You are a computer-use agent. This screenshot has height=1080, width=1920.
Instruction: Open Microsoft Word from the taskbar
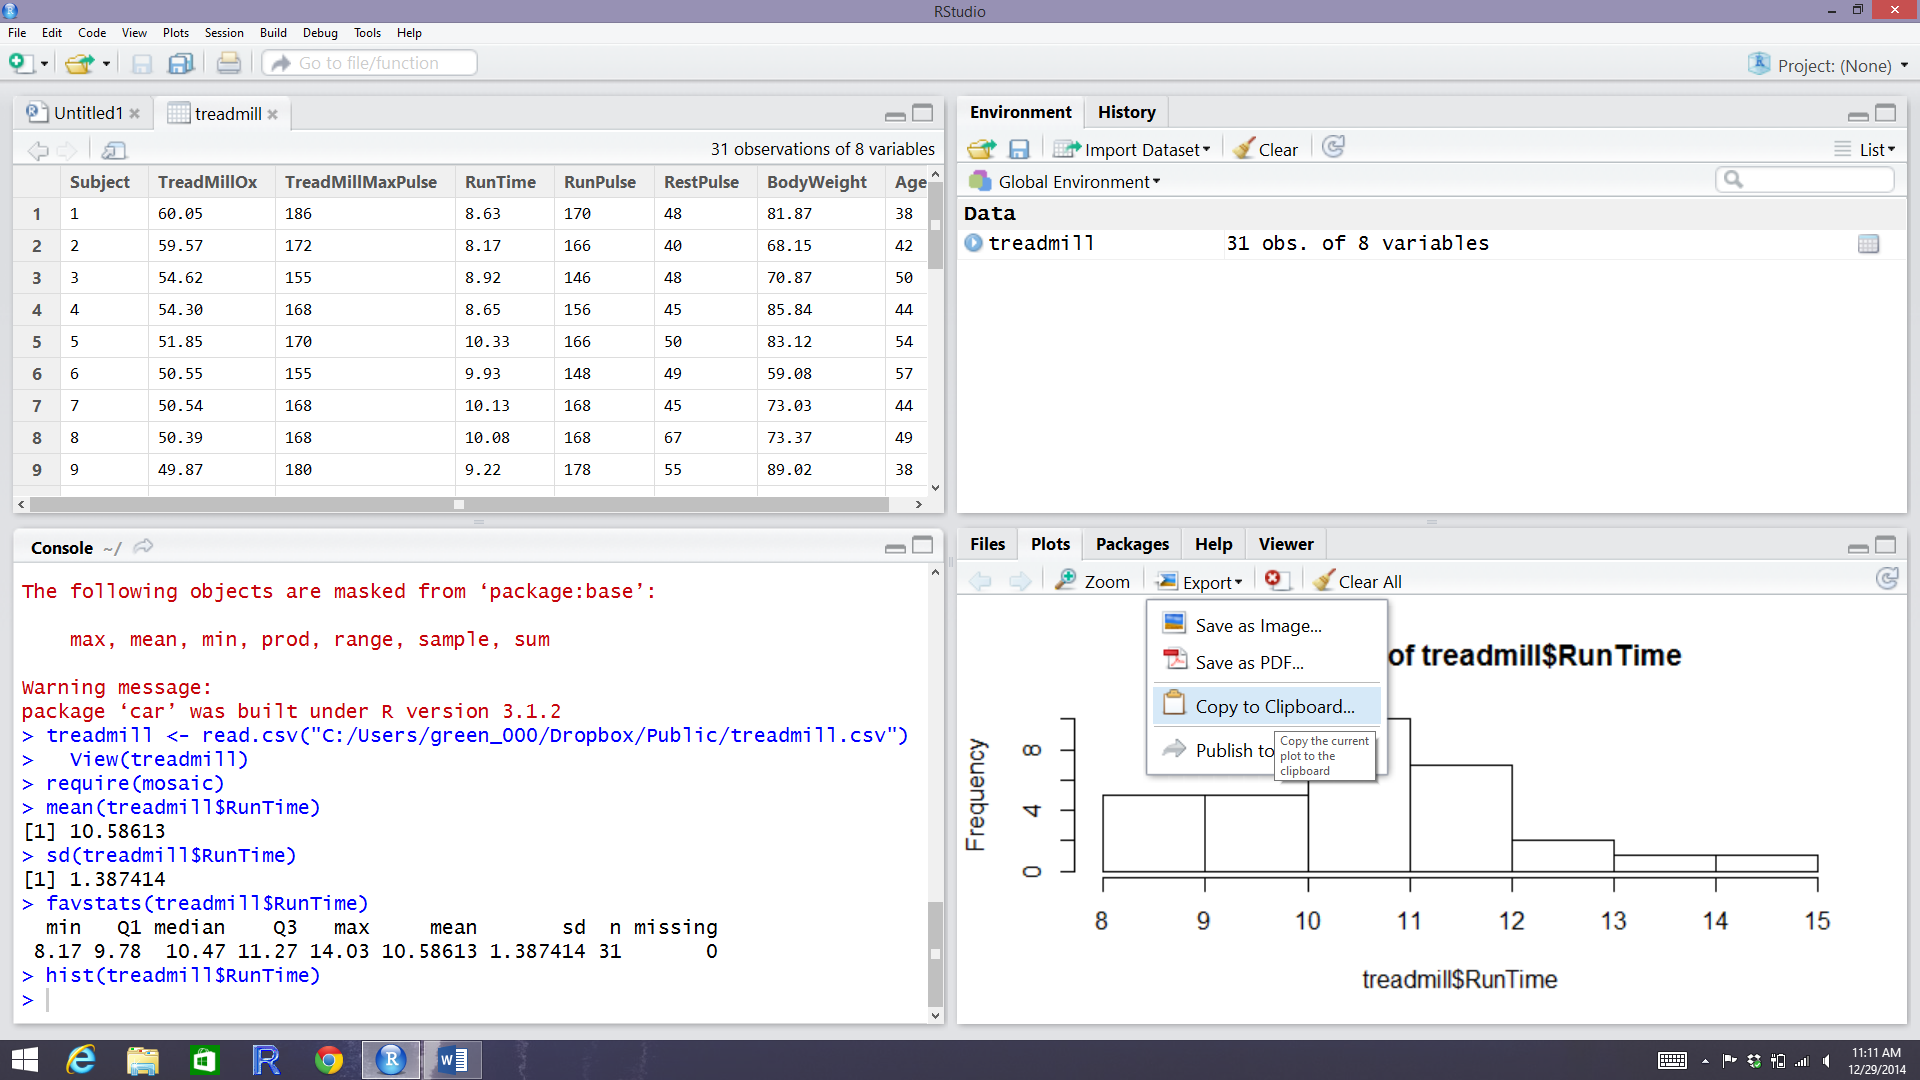coord(452,1060)
